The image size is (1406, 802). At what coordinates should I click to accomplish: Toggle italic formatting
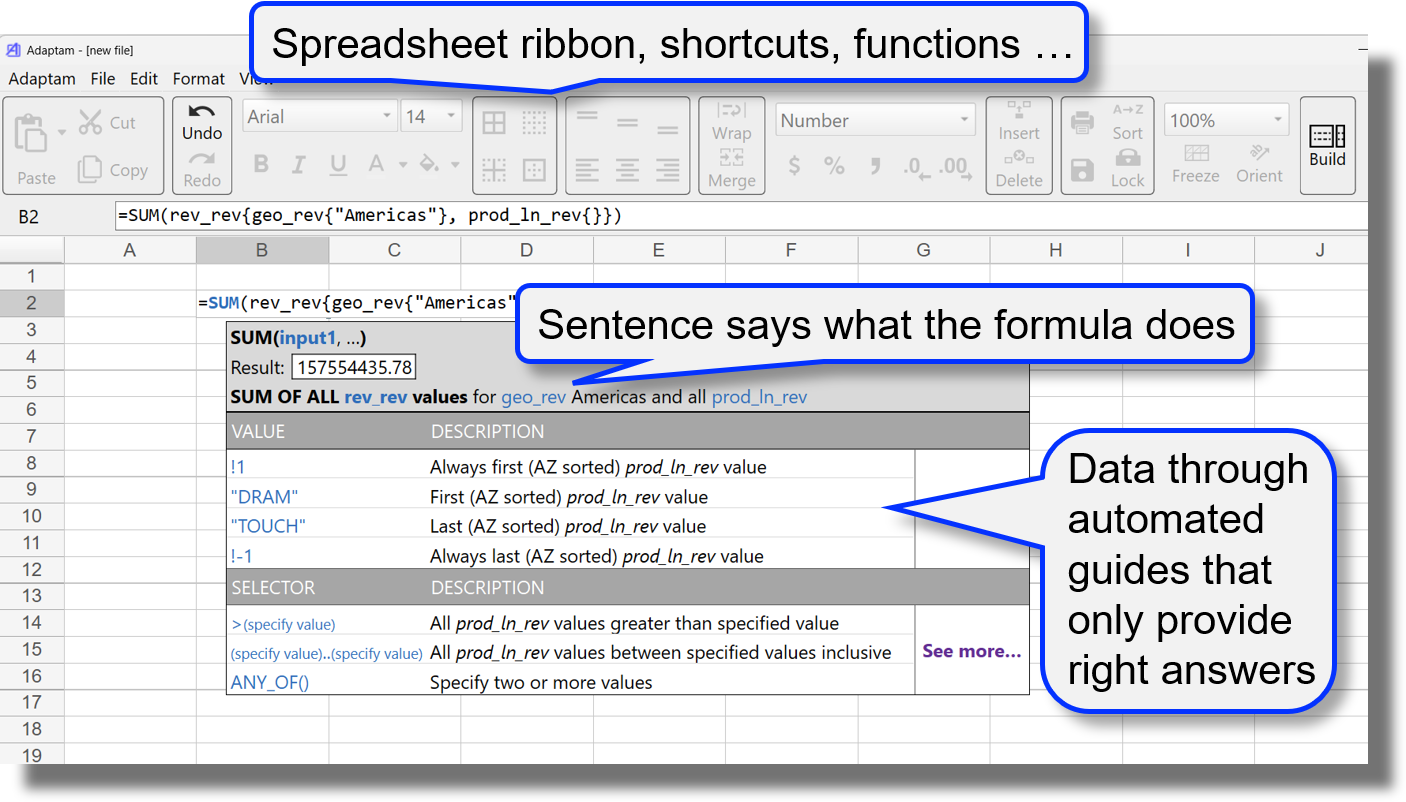click(x=299, y=164)
